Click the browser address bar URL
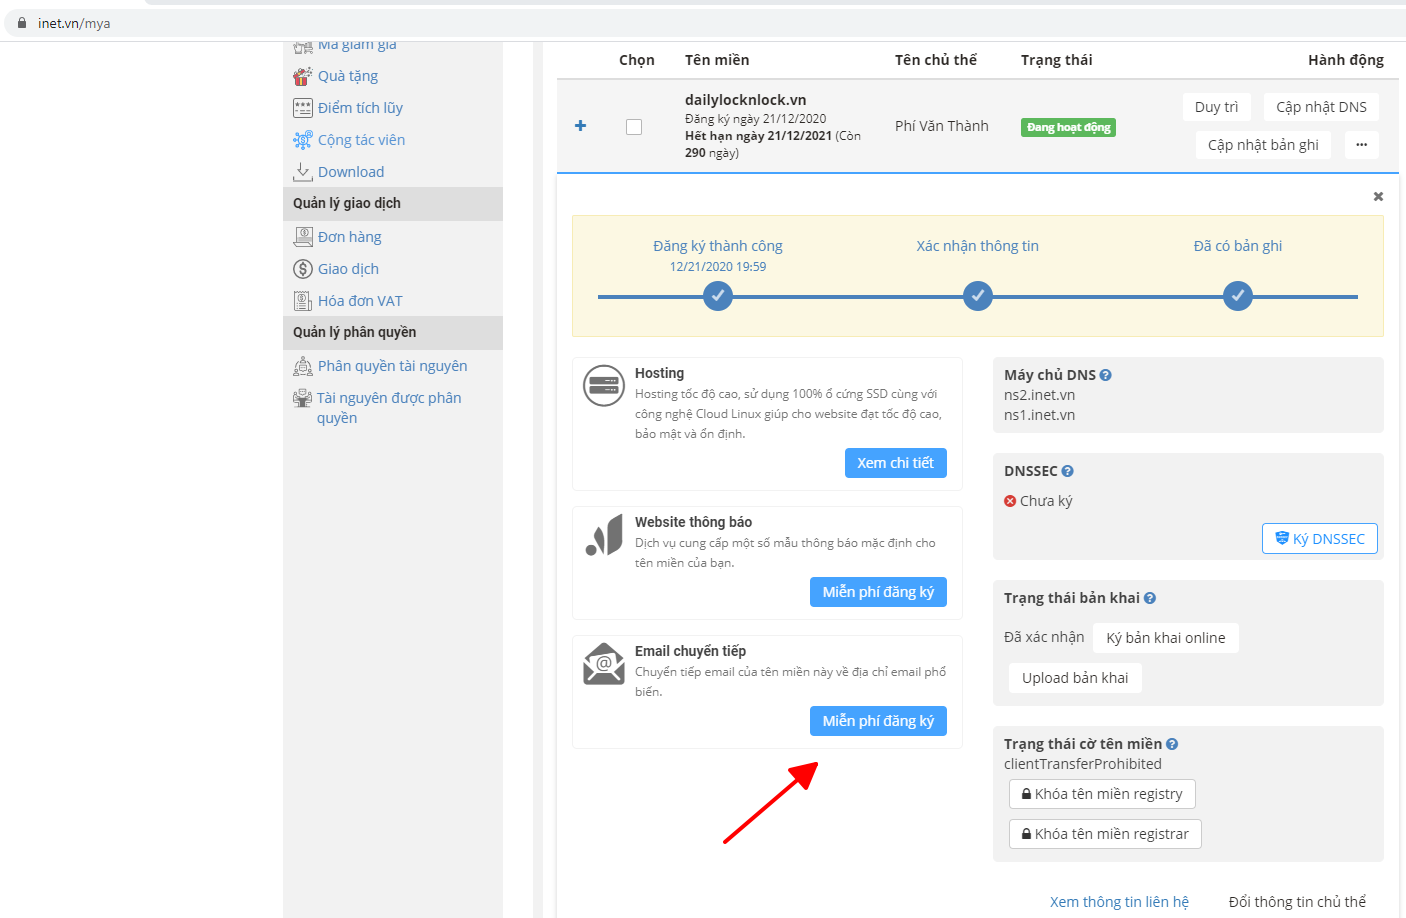Screen dimensions: 1406x918 pos(74,23)
